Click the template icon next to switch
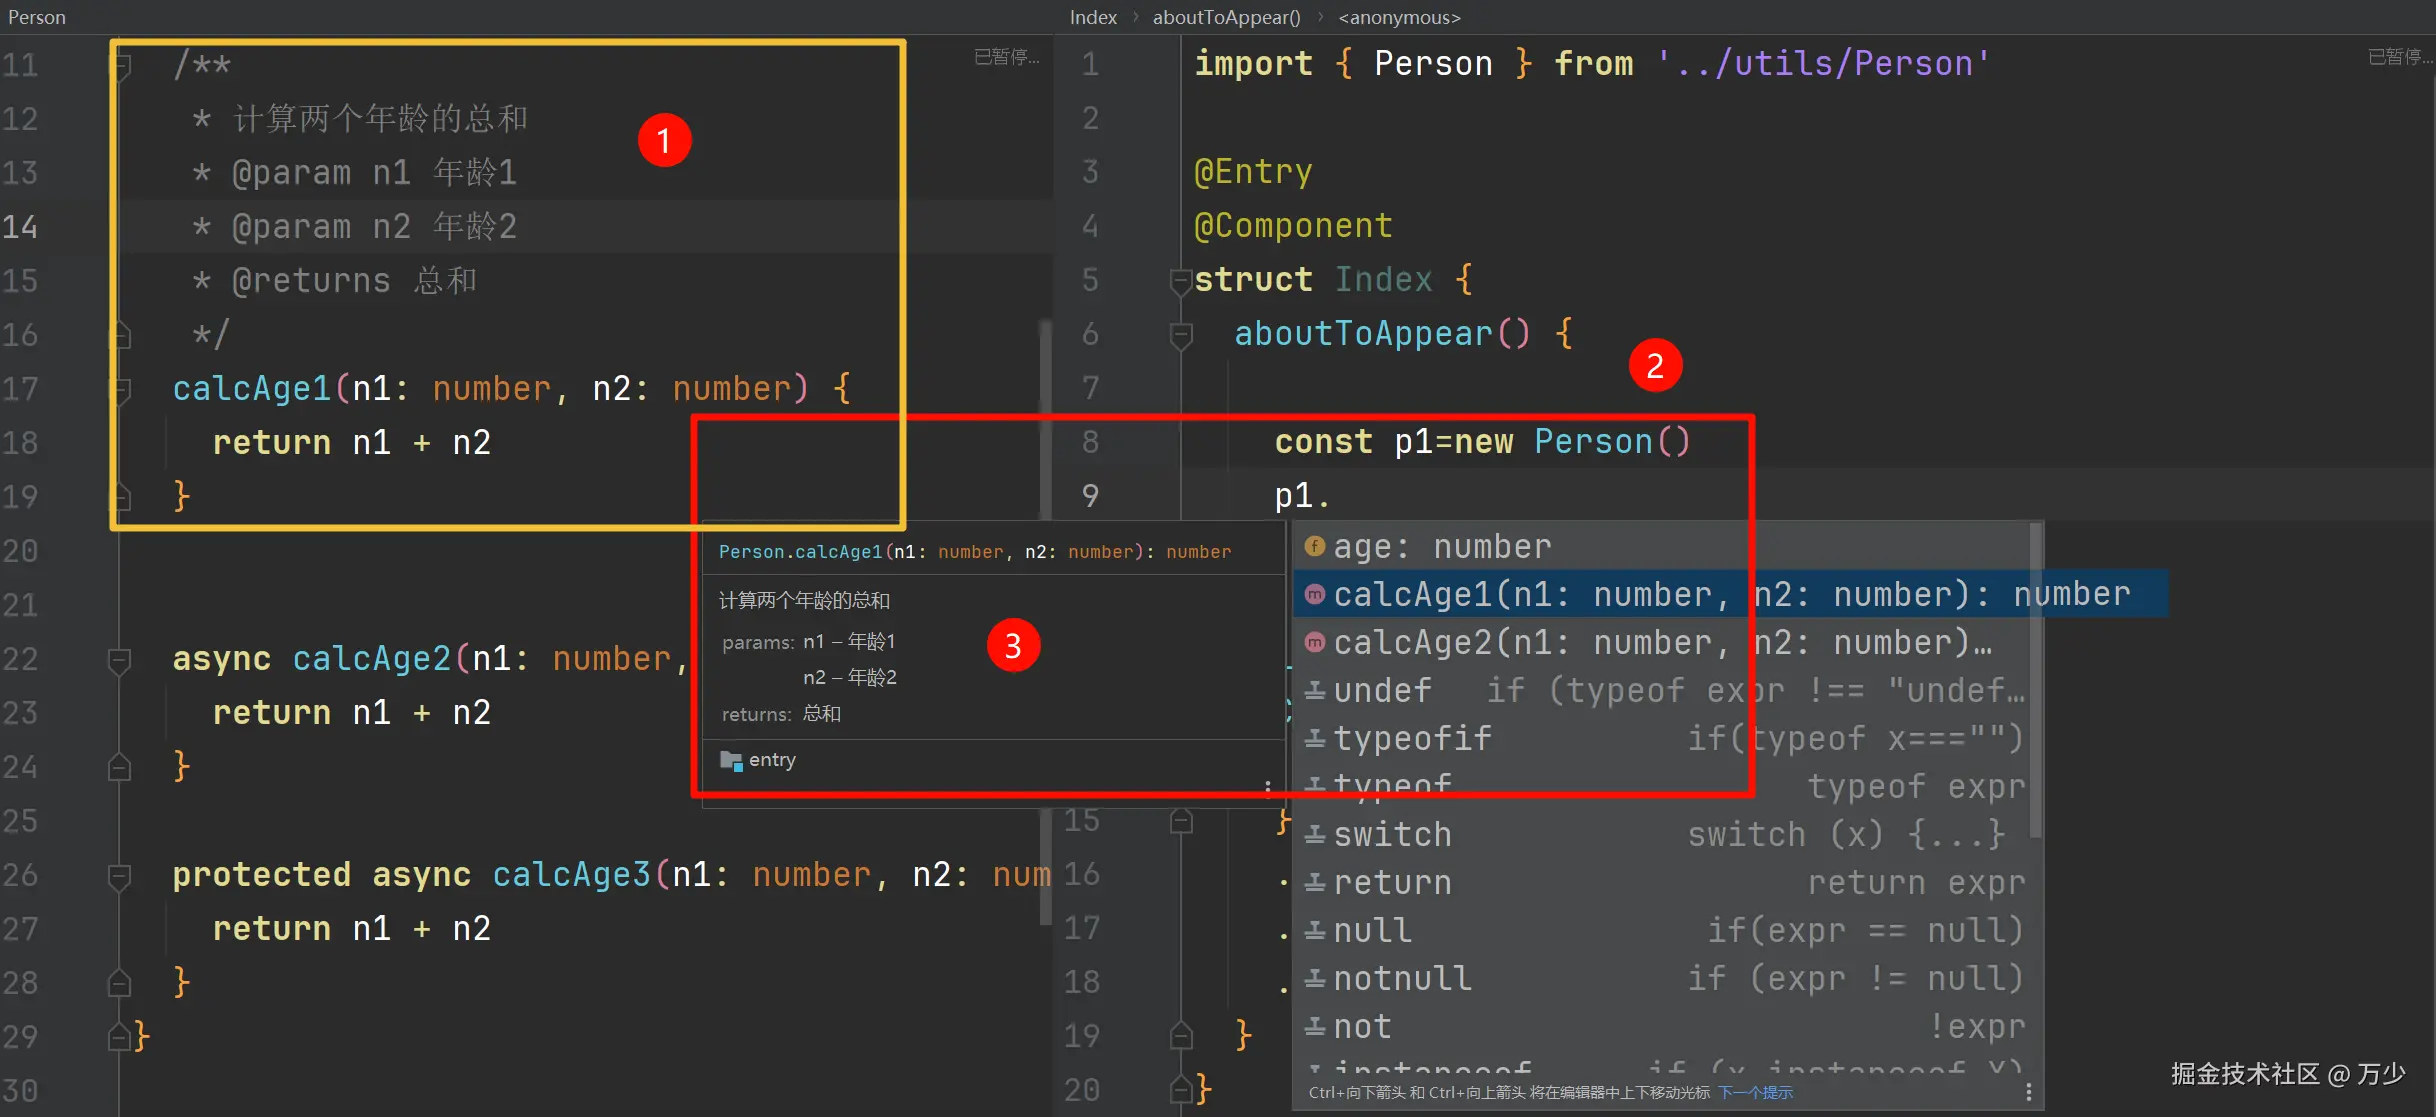 click(x=1315, y=834)
